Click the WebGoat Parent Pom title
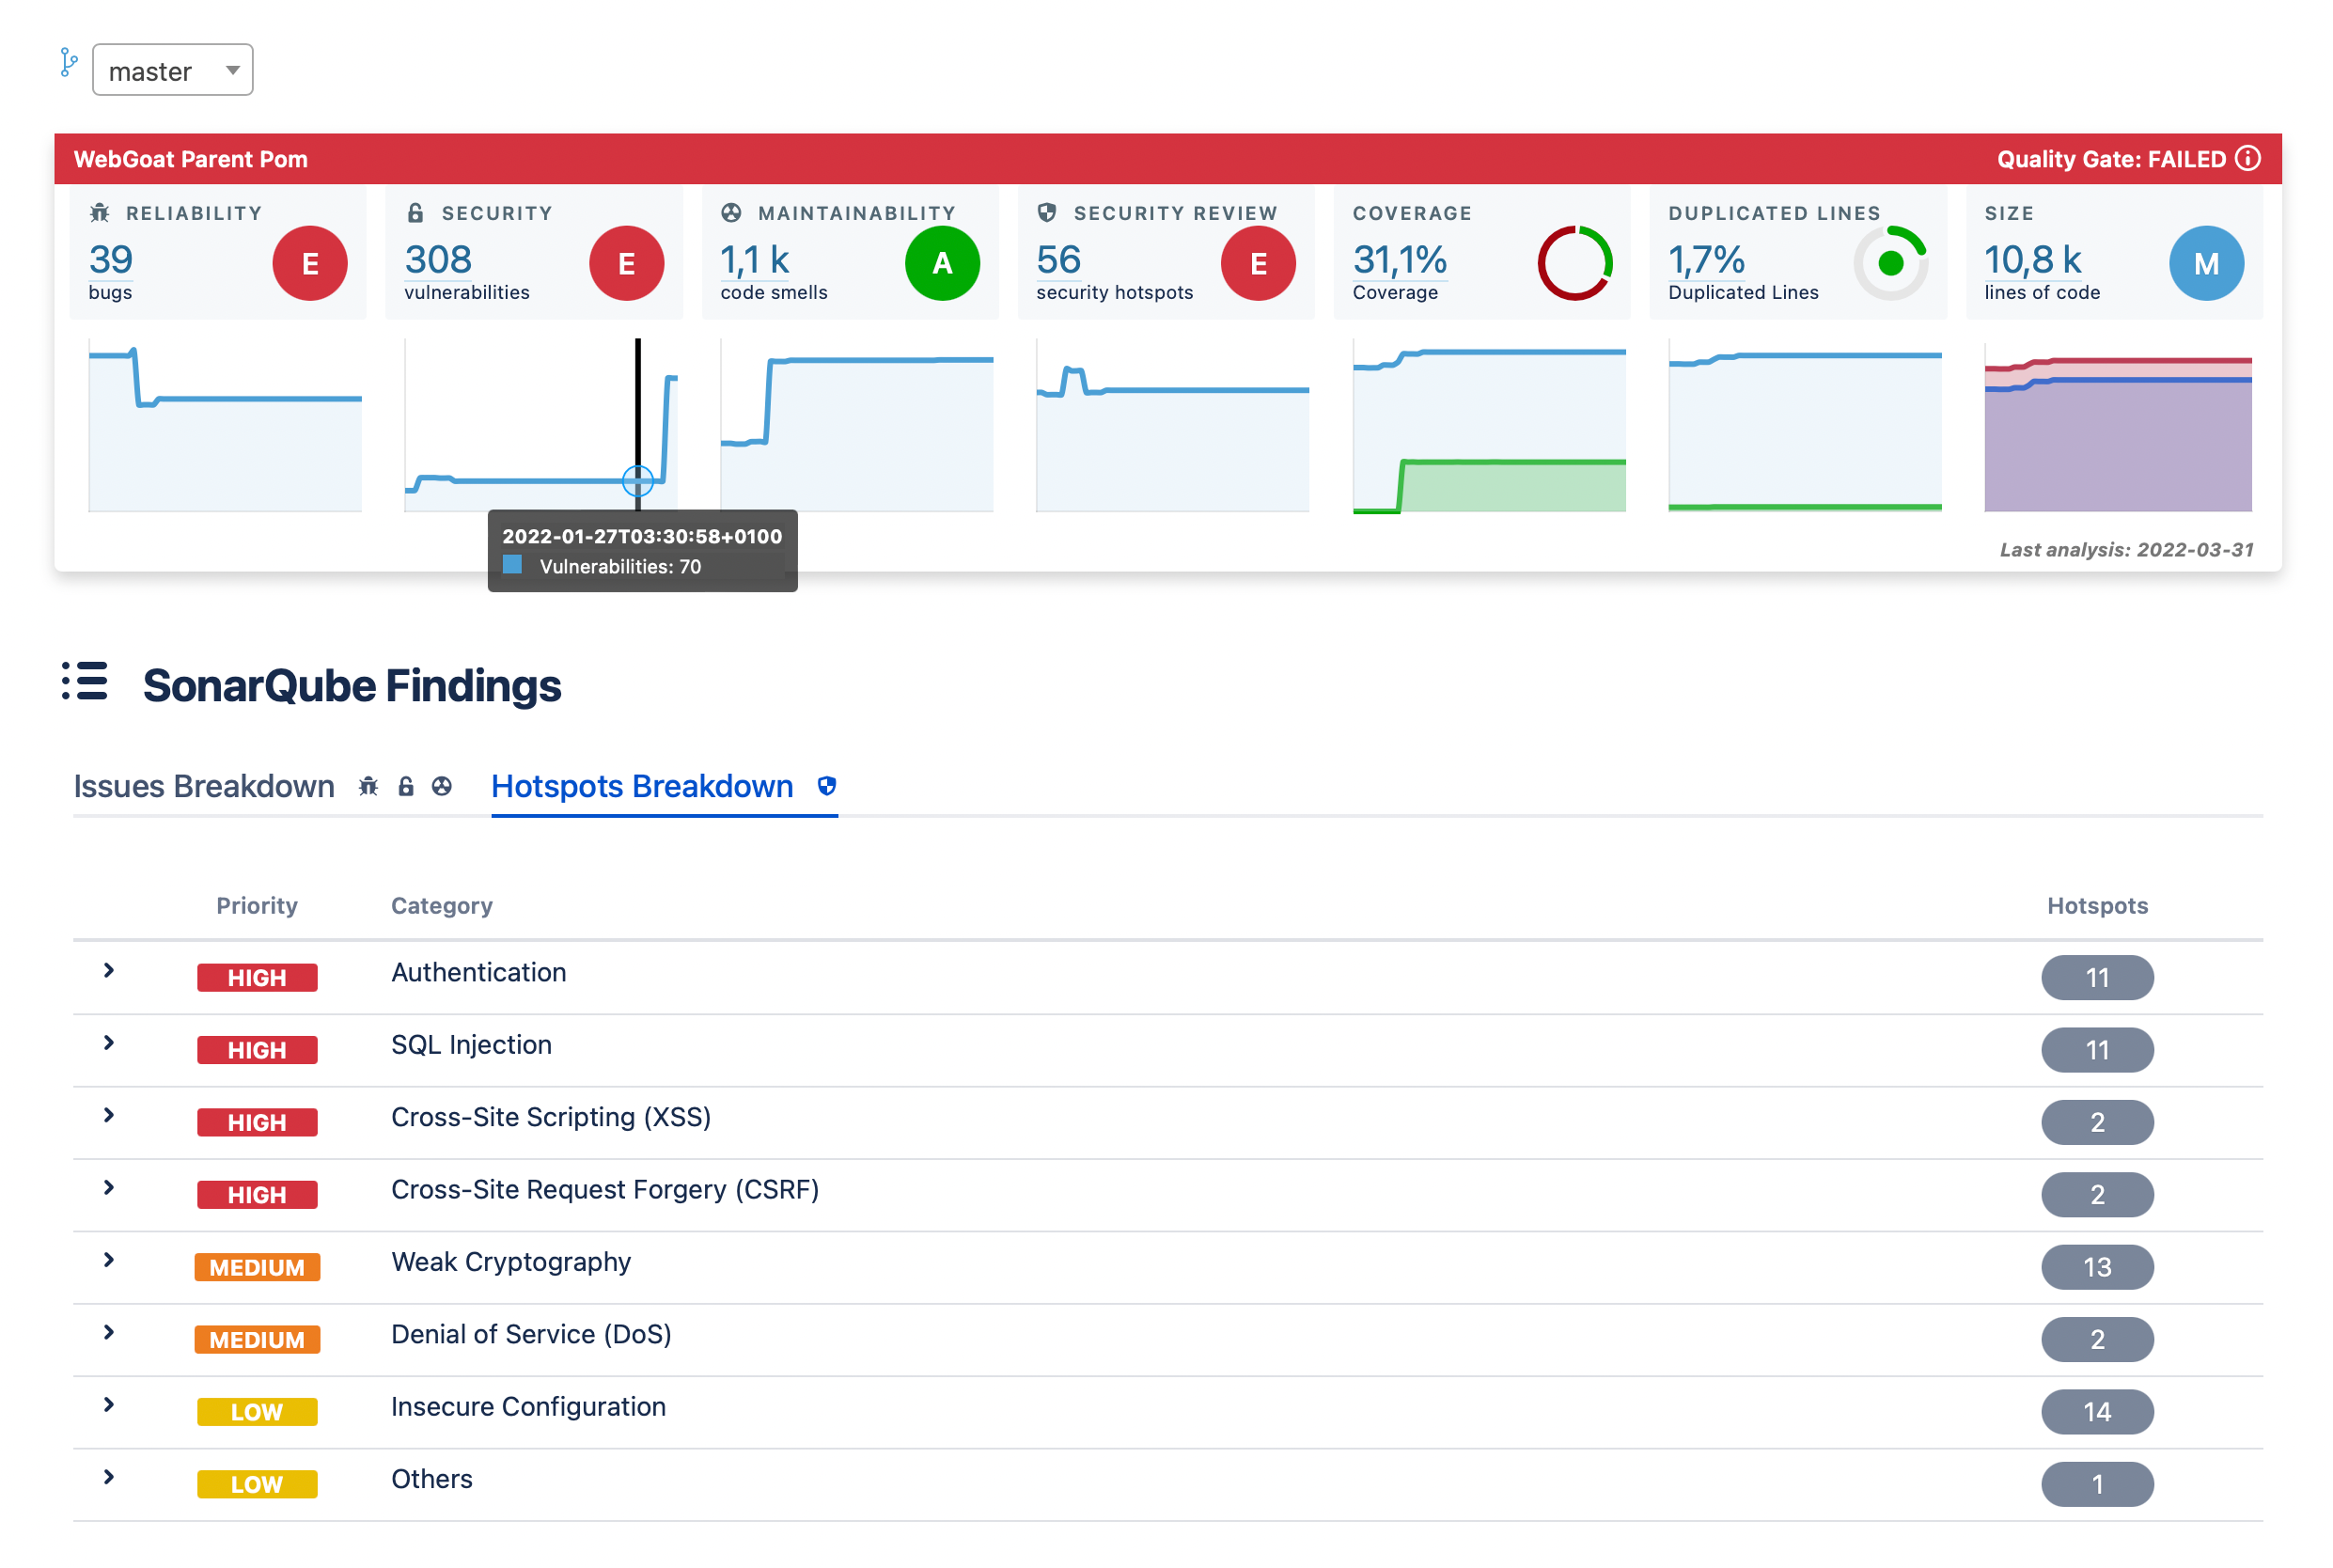The height and width of the screenshot is (1568, 2333). click(x=191, y=159)
